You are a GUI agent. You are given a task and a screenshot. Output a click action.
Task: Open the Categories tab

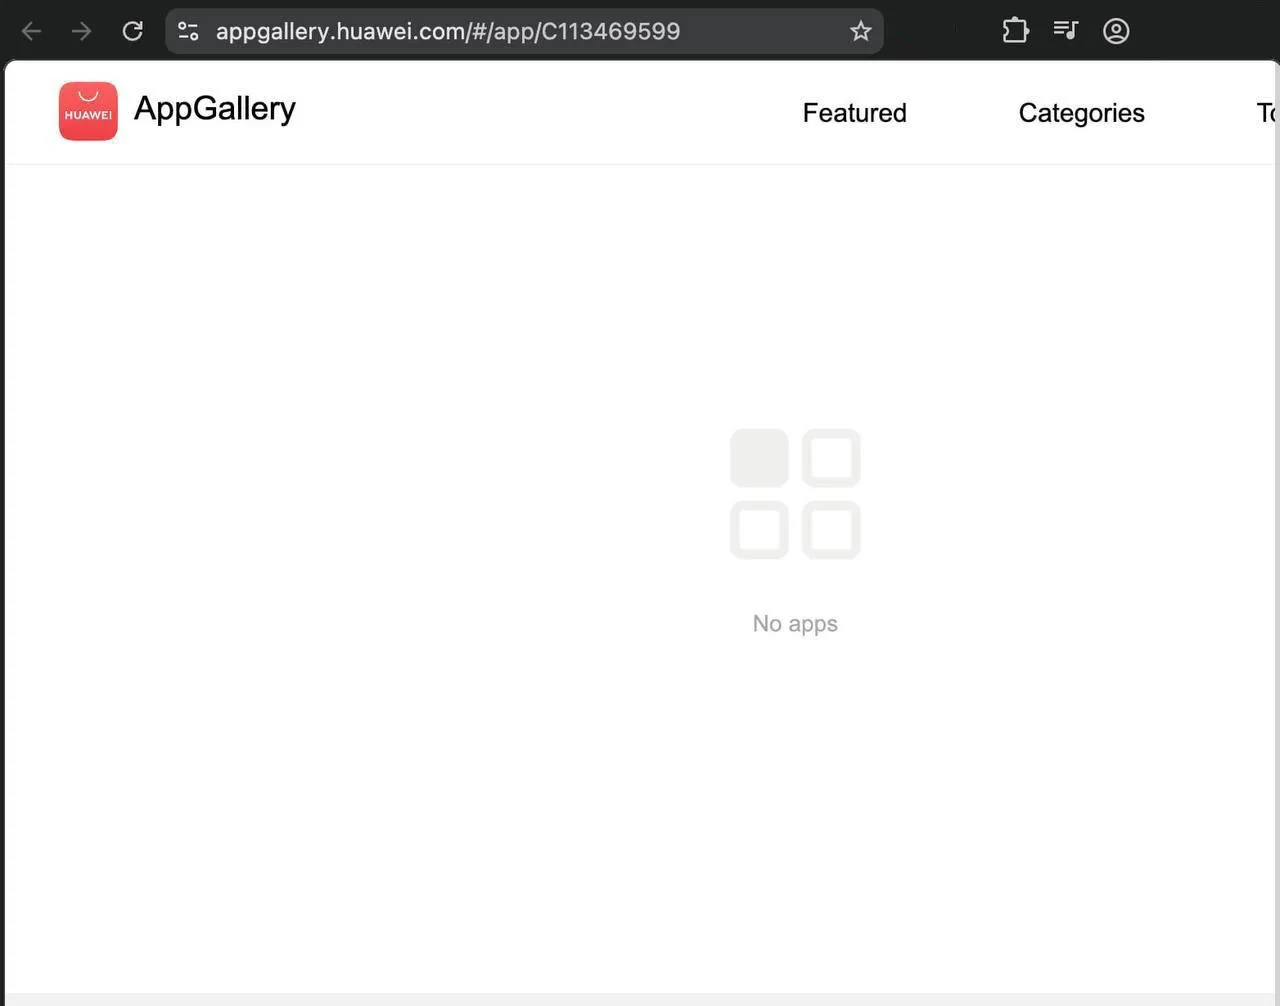[1082, 113]
